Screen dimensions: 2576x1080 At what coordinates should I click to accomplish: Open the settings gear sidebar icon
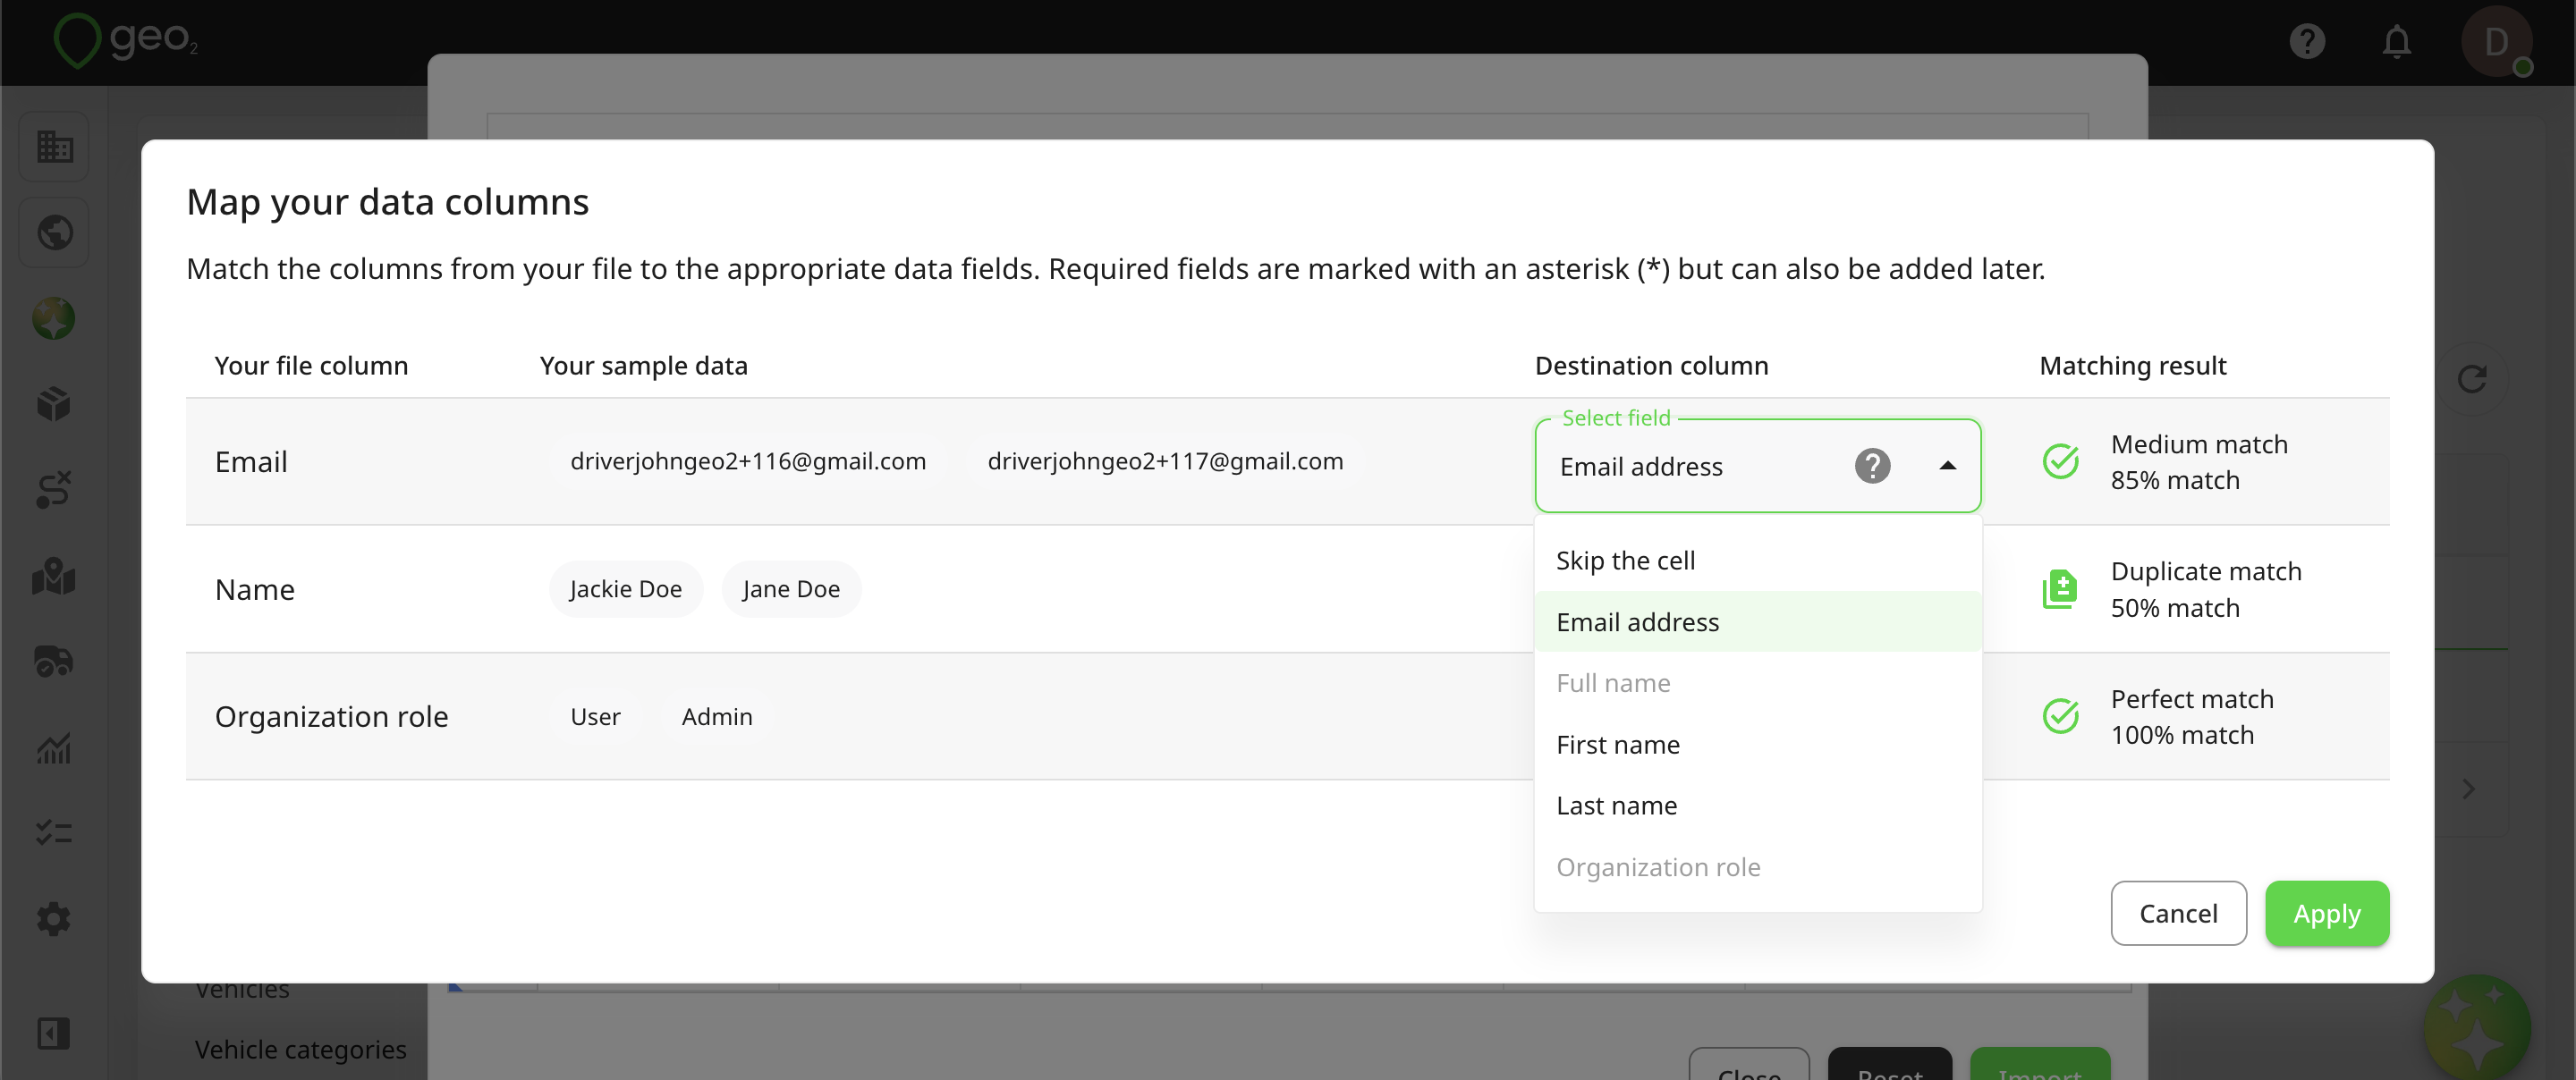54,919
